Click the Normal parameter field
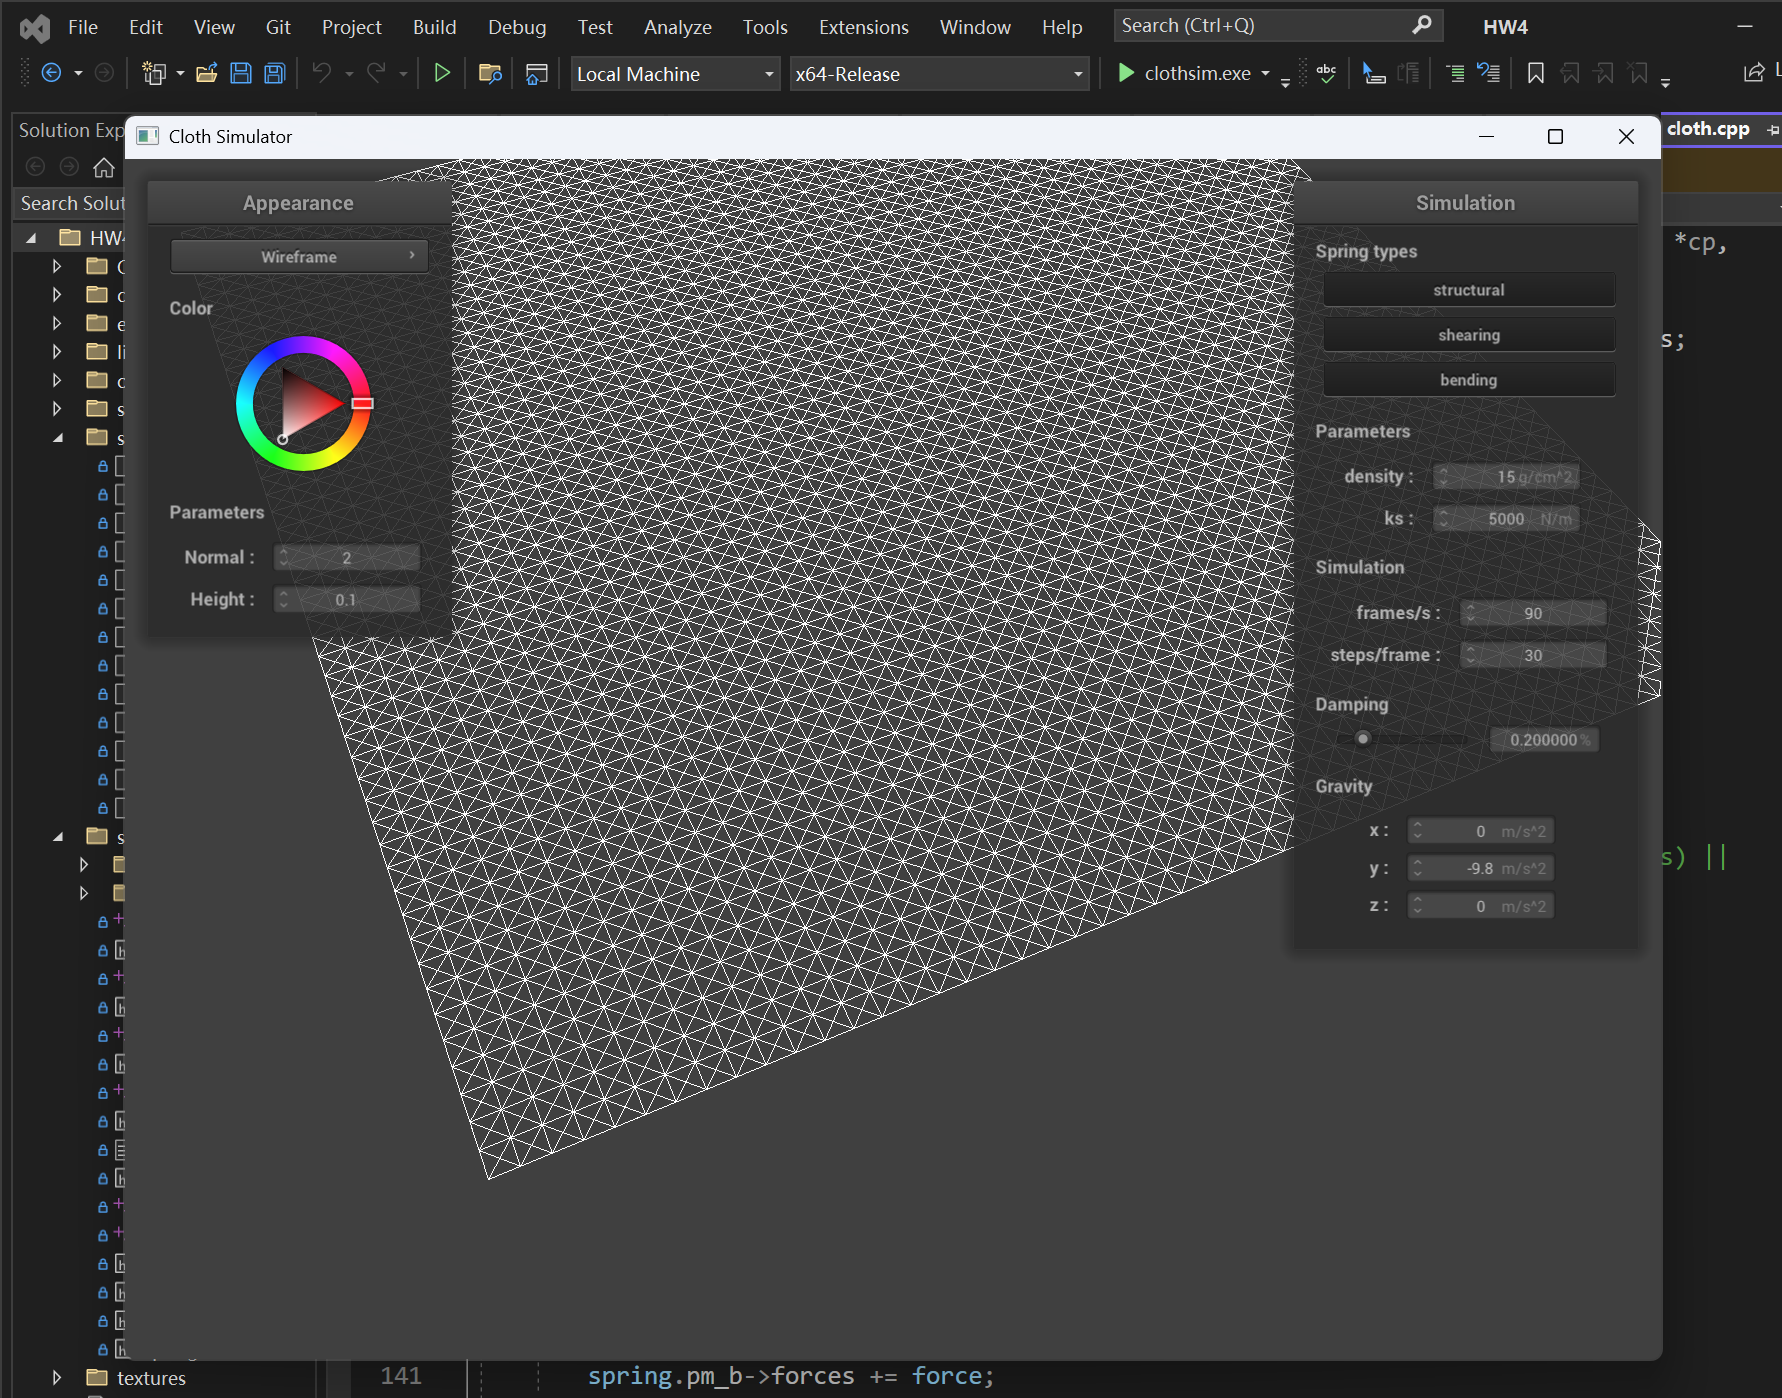Viewport: 1782px width, 1398px height. point(347,558)
